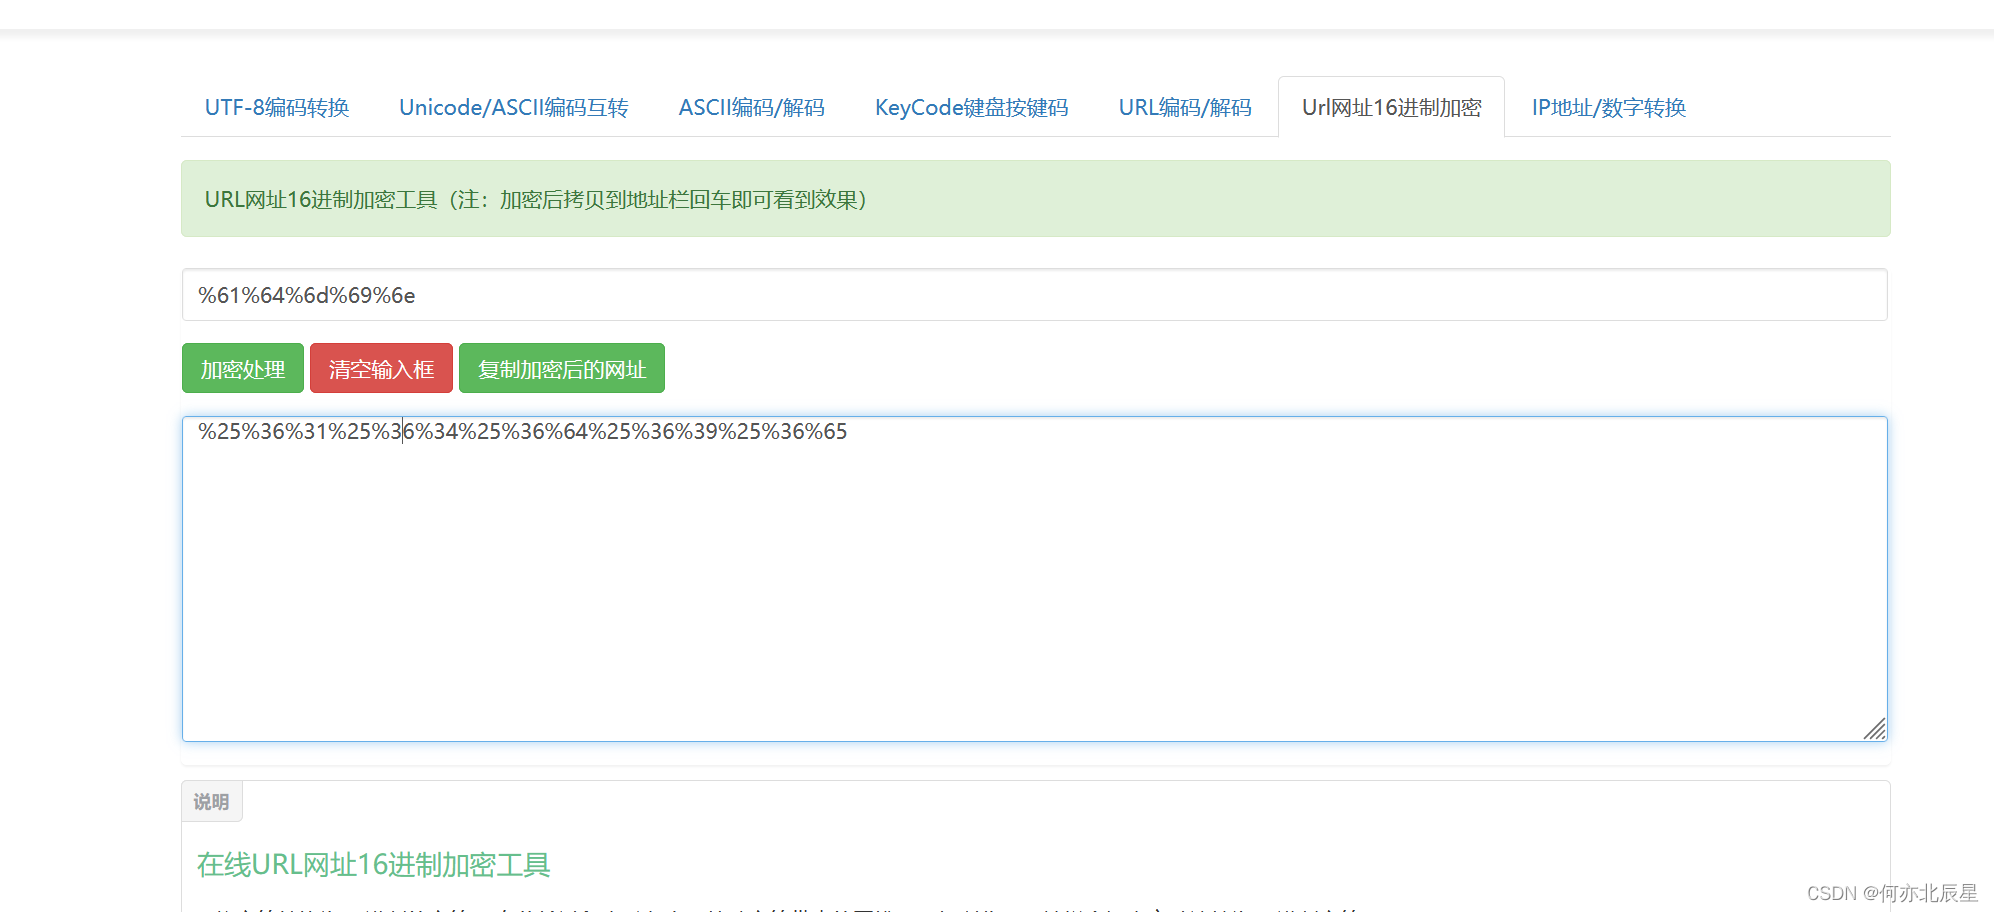Click the 说明 label tab
This screenshot has height=912, width=1994.
[x=212, y=802]
